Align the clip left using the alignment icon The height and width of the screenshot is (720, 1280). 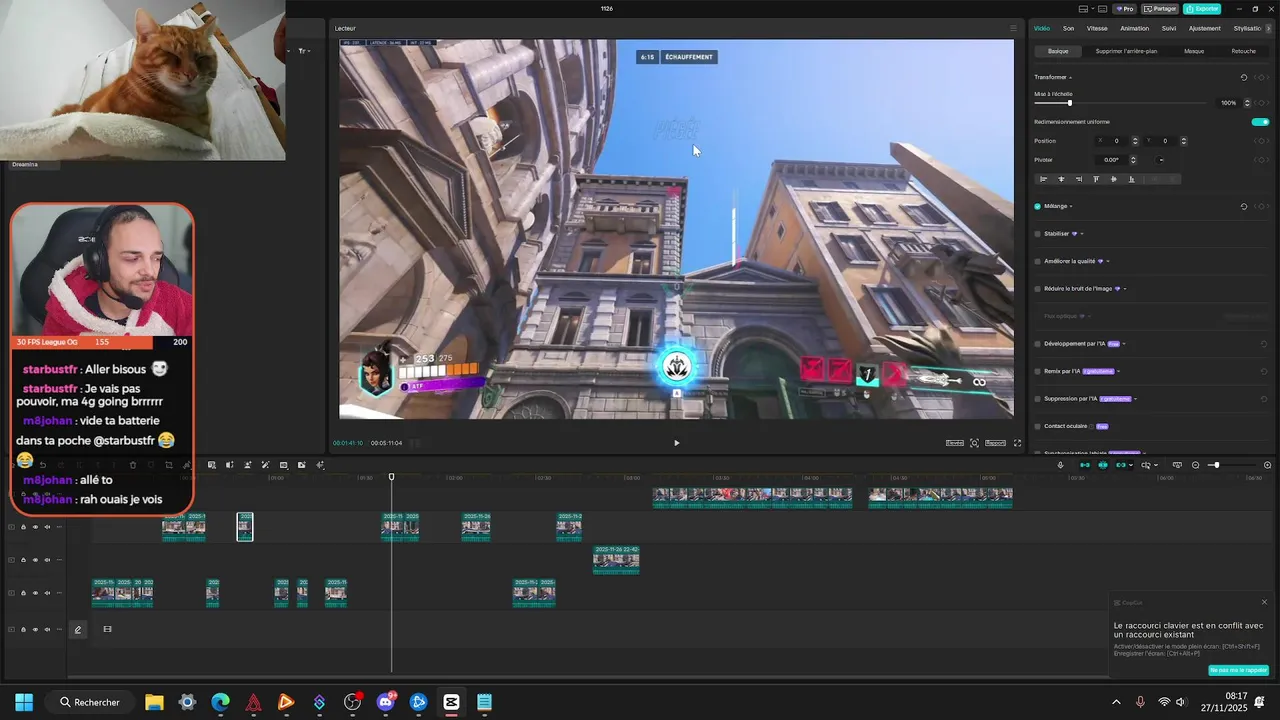coord(1044,179)
